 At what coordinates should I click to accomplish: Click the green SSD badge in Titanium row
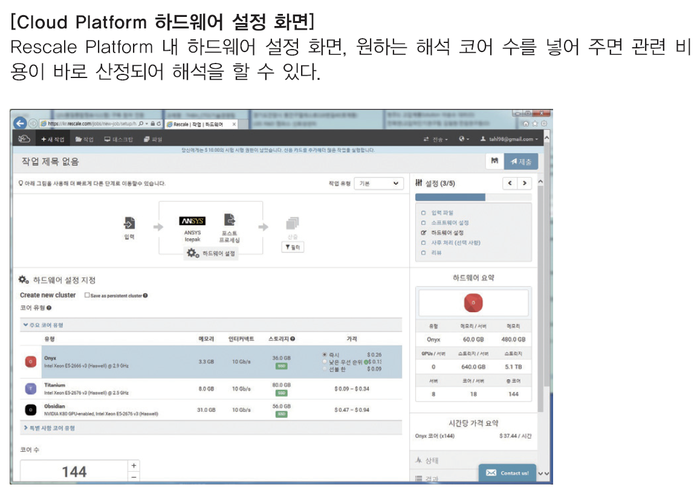(281, 393)
